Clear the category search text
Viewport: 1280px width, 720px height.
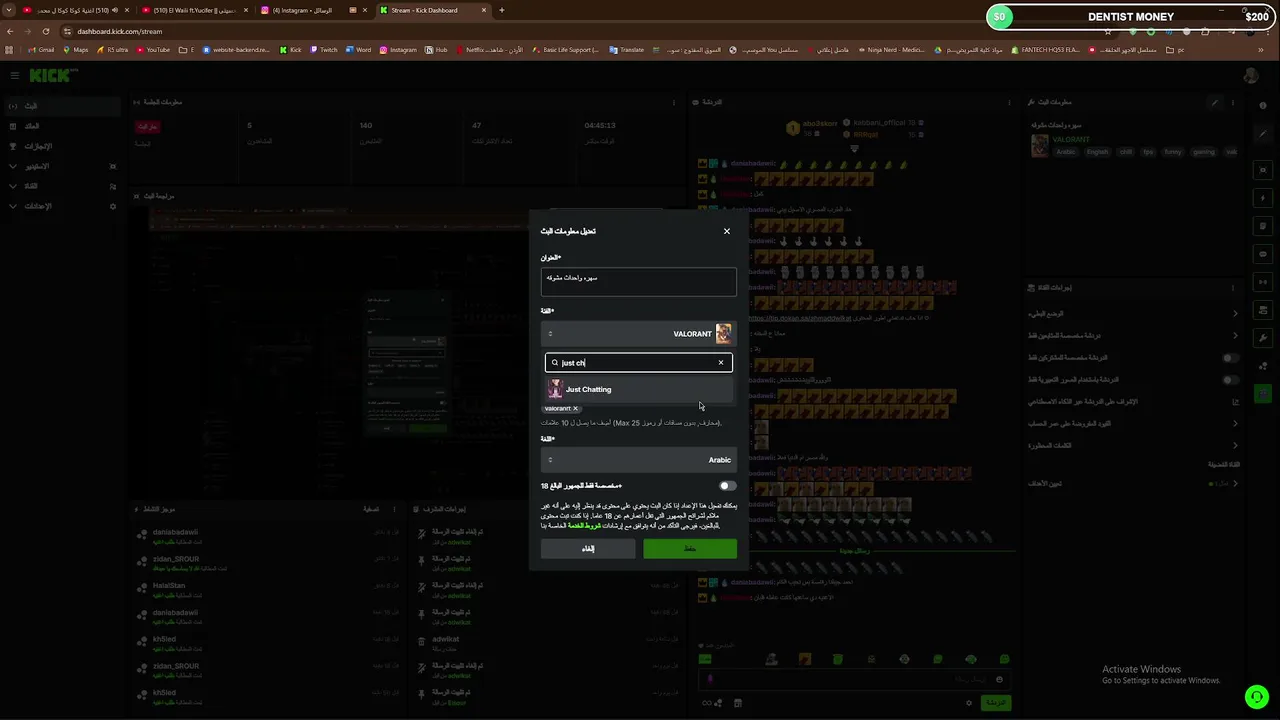[721, 363]
